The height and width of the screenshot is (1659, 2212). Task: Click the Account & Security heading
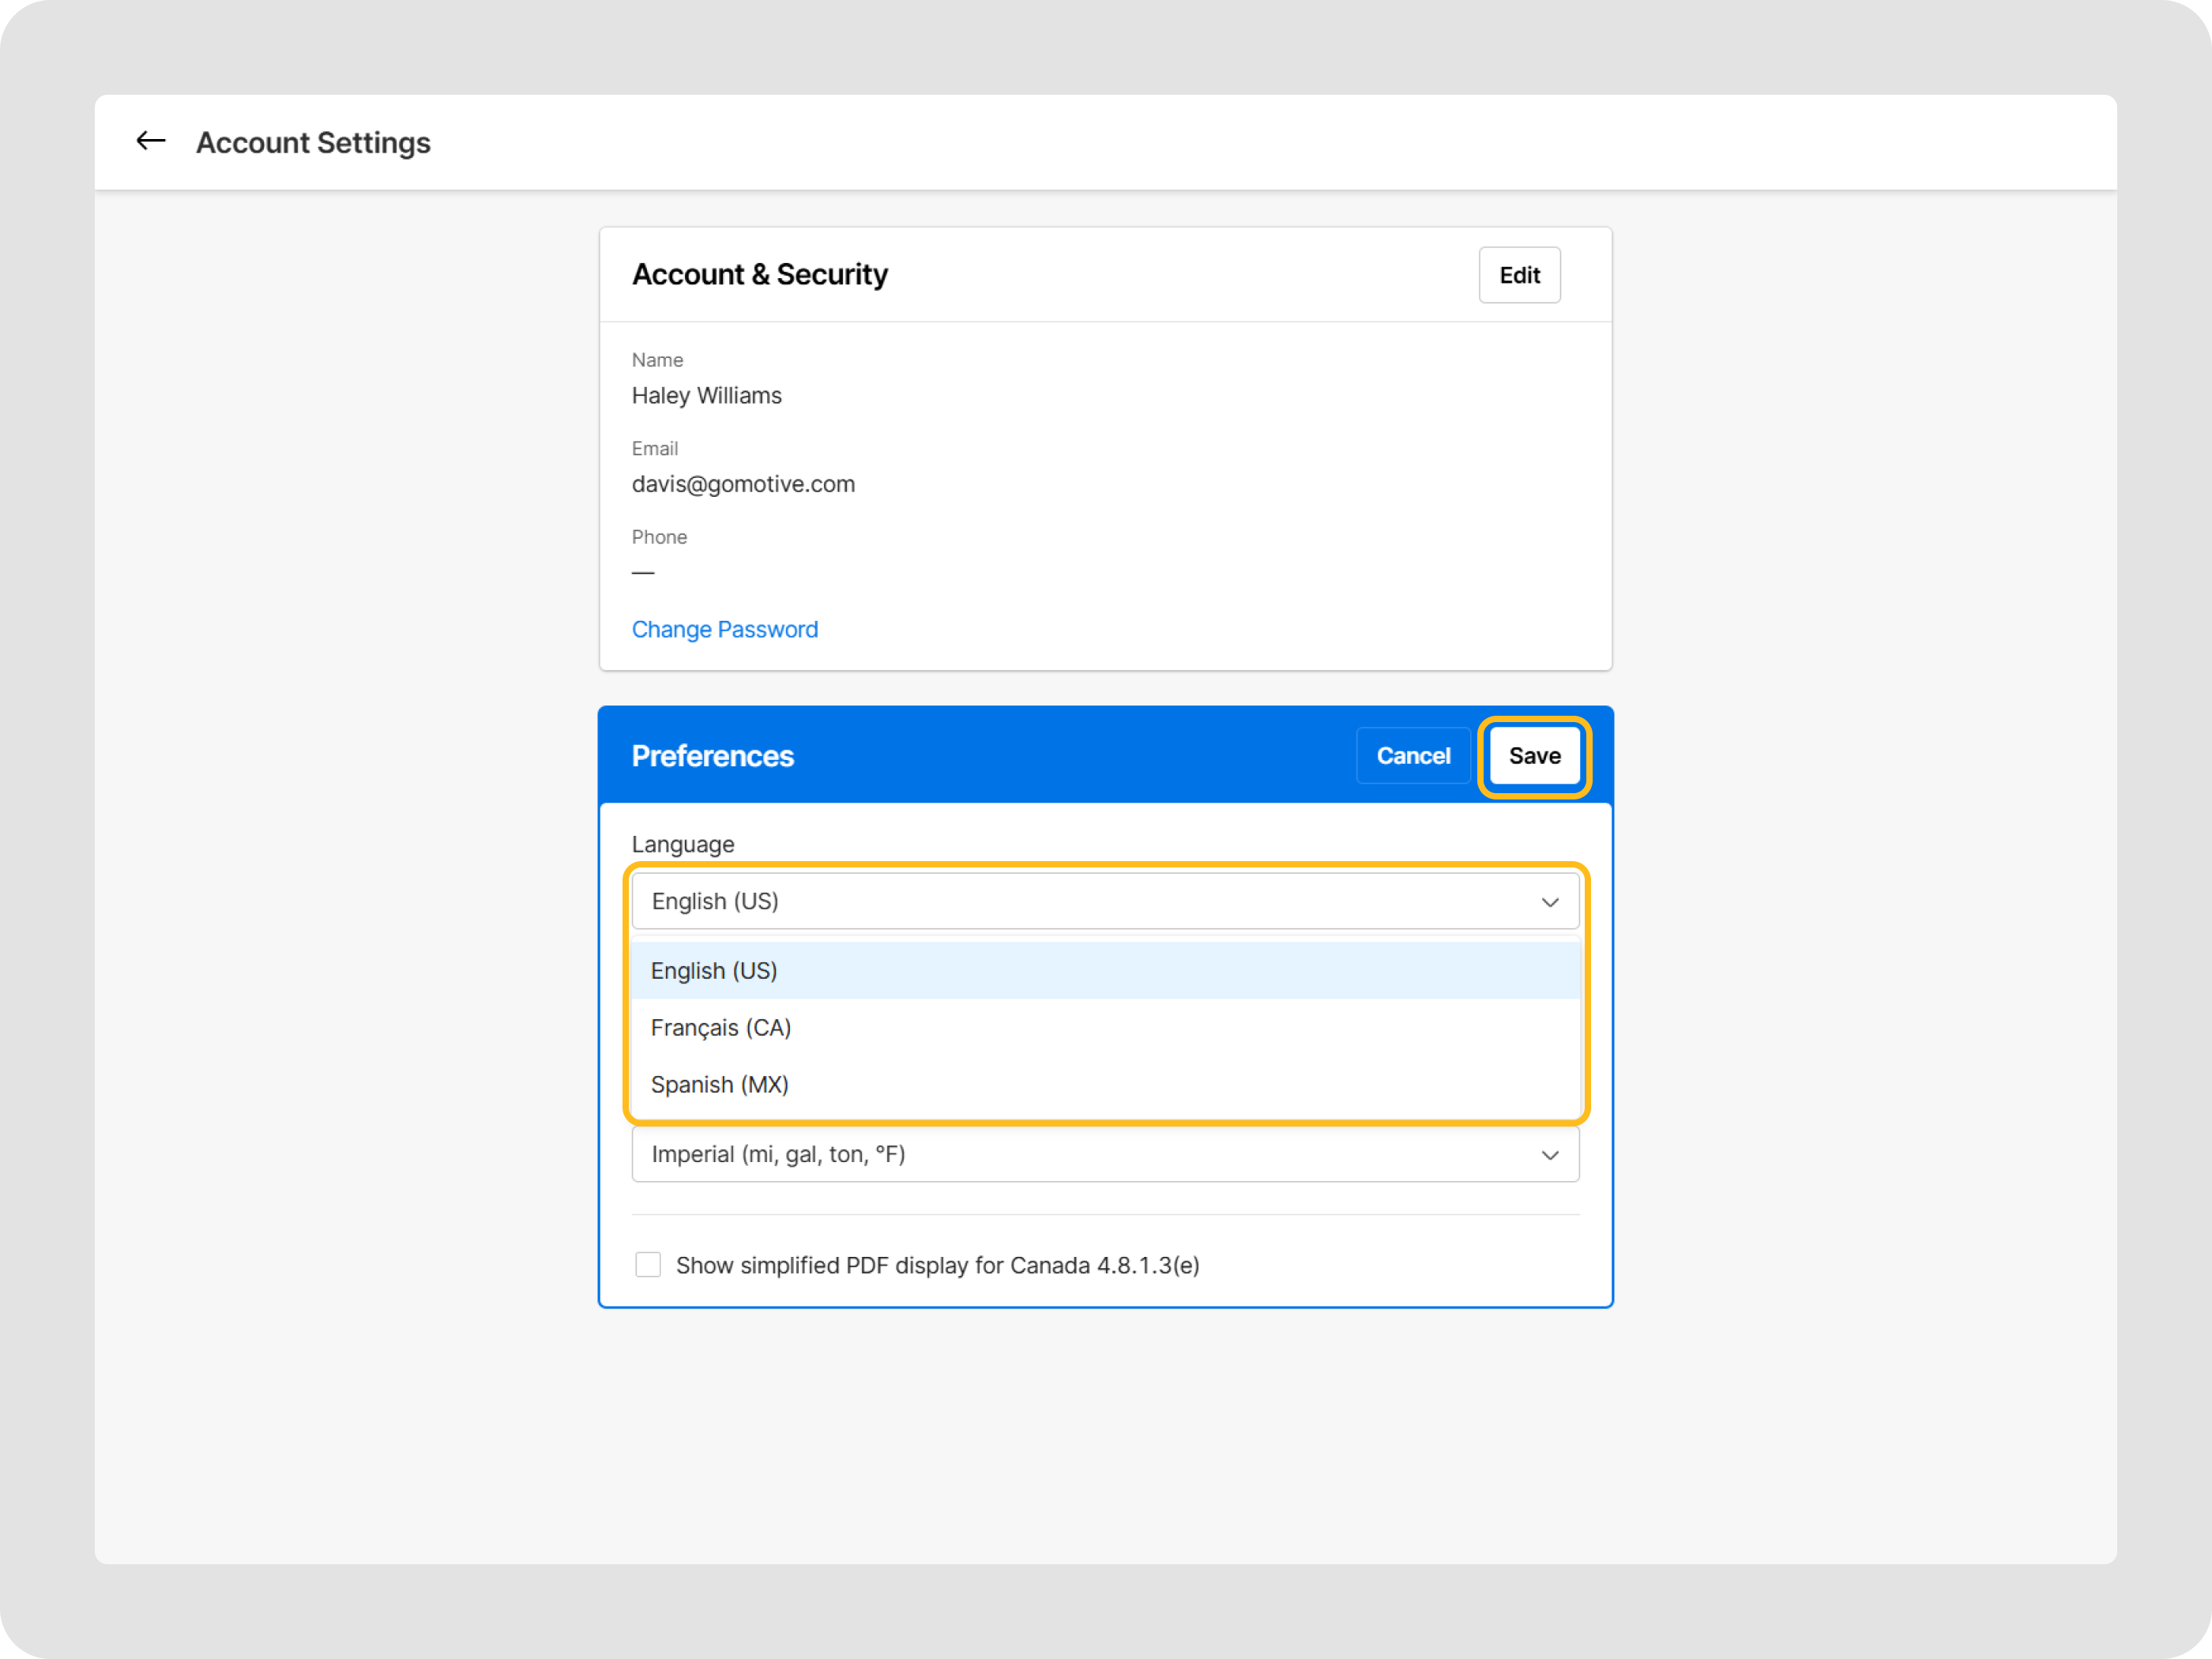click(760, 275)
